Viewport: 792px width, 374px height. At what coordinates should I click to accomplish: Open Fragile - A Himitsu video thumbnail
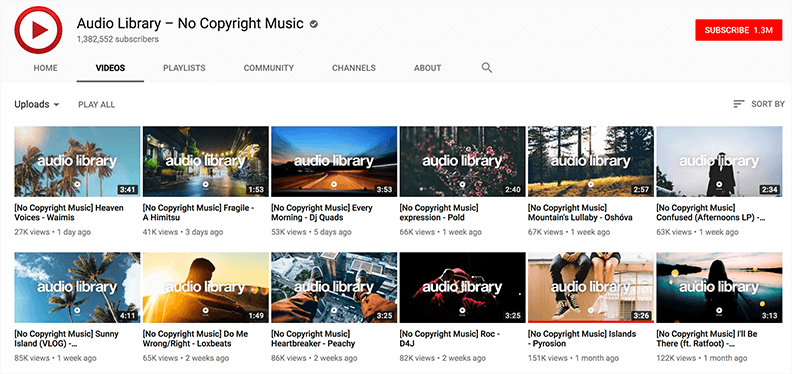coord(206,161)
